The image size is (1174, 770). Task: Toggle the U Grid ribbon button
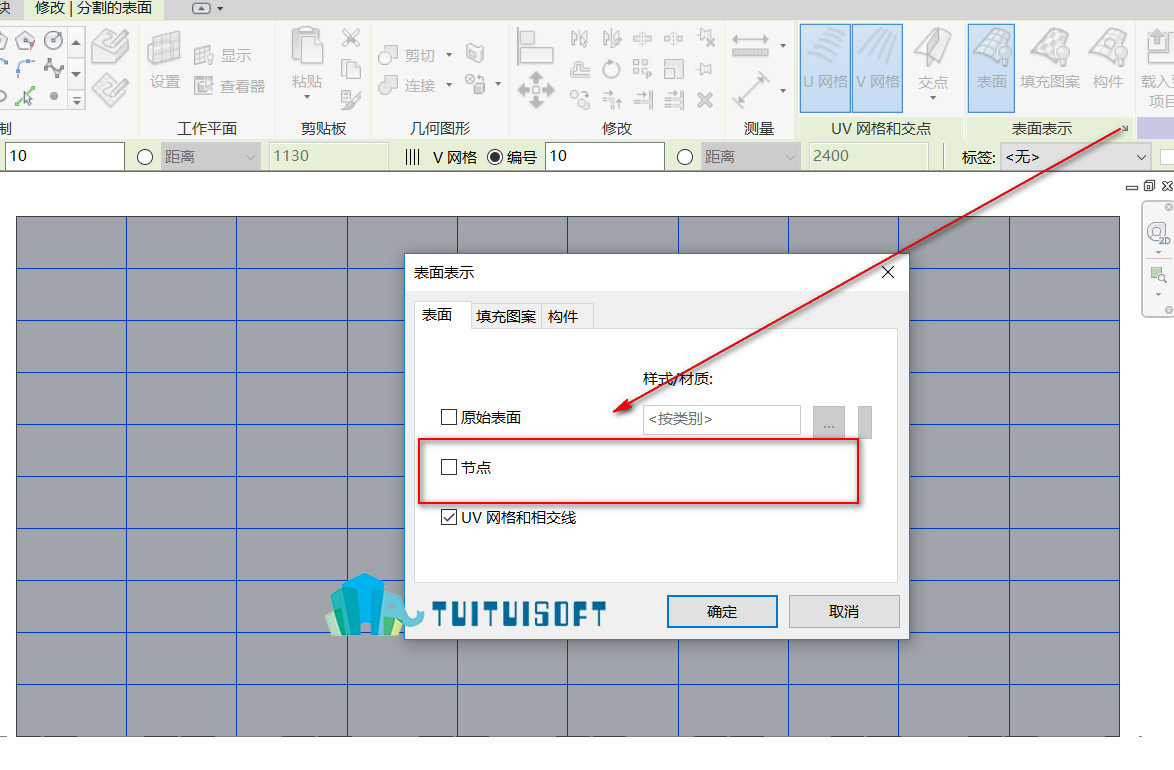[x=825, y=67]
